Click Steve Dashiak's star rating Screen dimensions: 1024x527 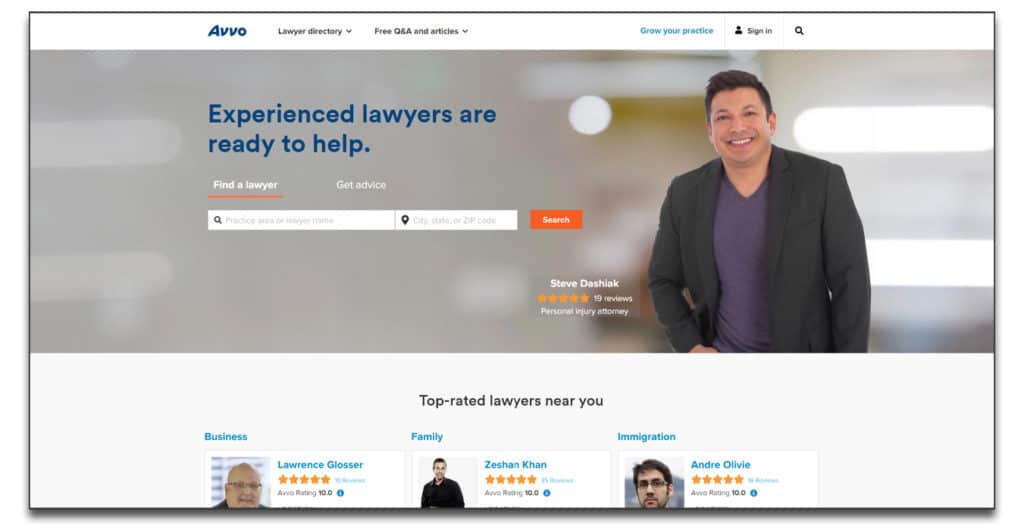(563, 298)
